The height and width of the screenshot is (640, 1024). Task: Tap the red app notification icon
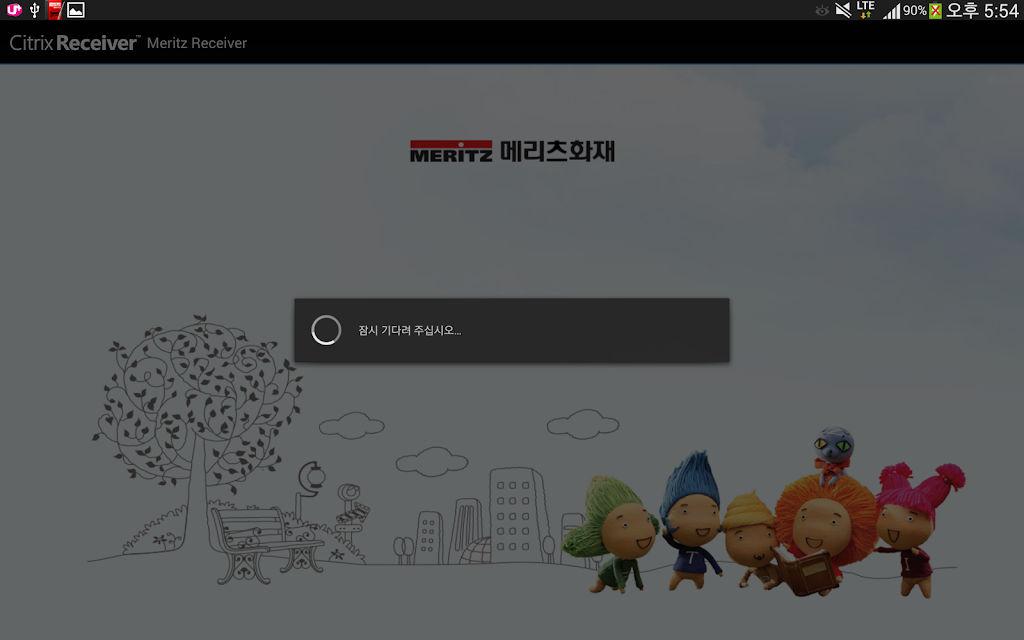pos(55,10)
